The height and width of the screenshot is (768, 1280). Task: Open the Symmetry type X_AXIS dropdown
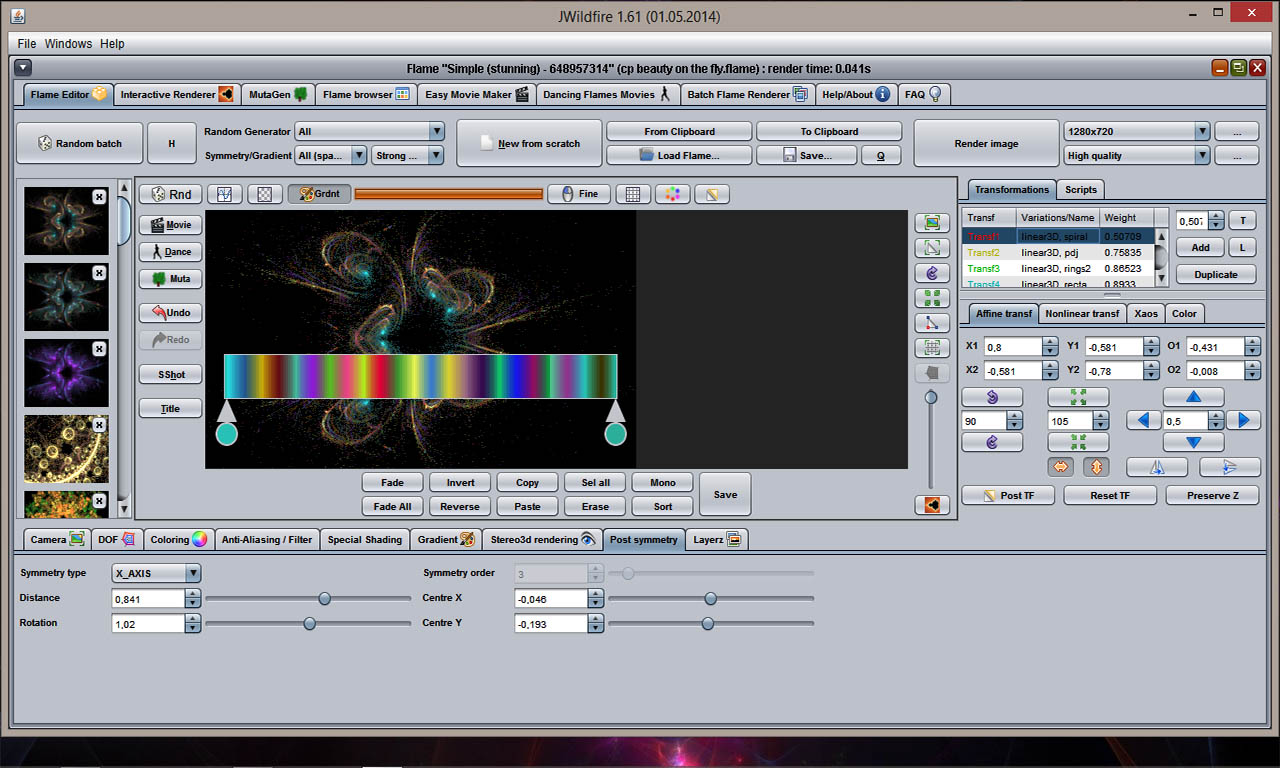[156, 574]
